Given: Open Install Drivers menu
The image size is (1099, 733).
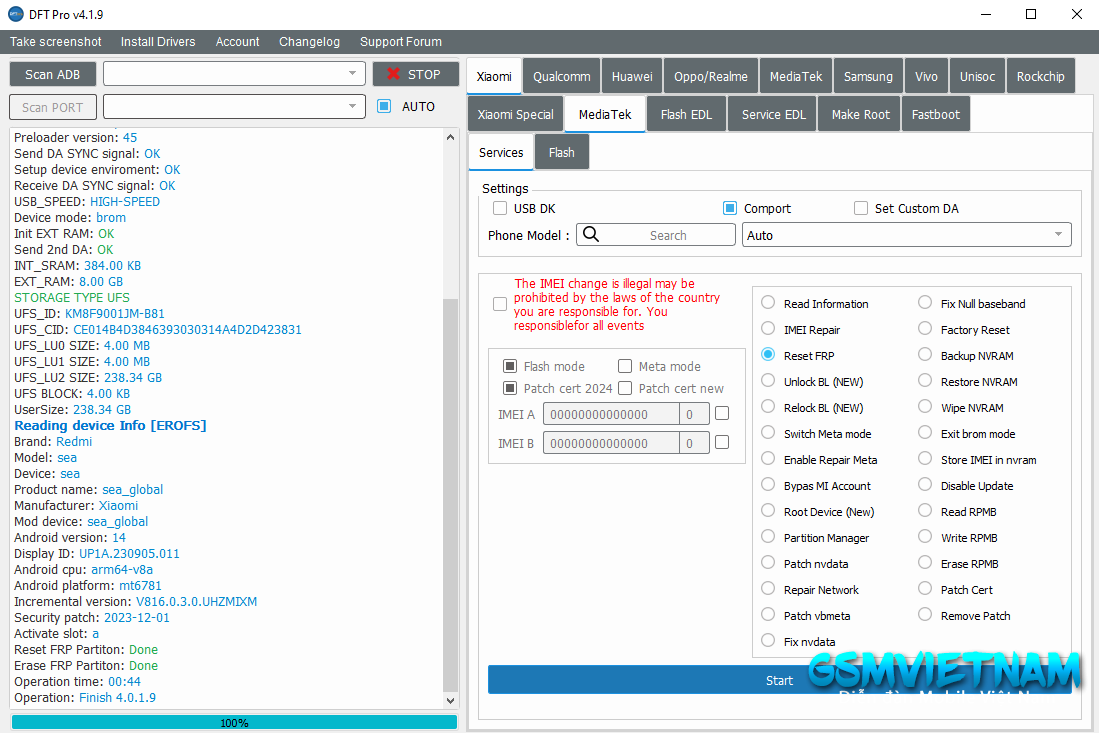Looking at the screenshot, I should click(x=158, y=41).
